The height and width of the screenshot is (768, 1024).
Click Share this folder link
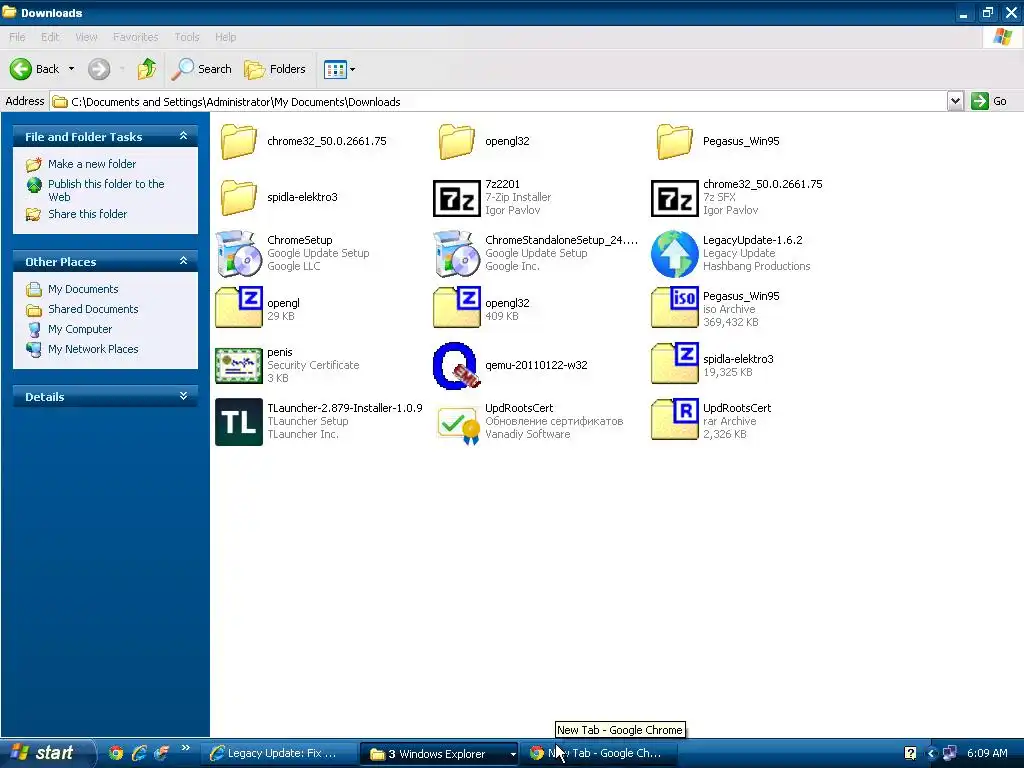point(88,214)
